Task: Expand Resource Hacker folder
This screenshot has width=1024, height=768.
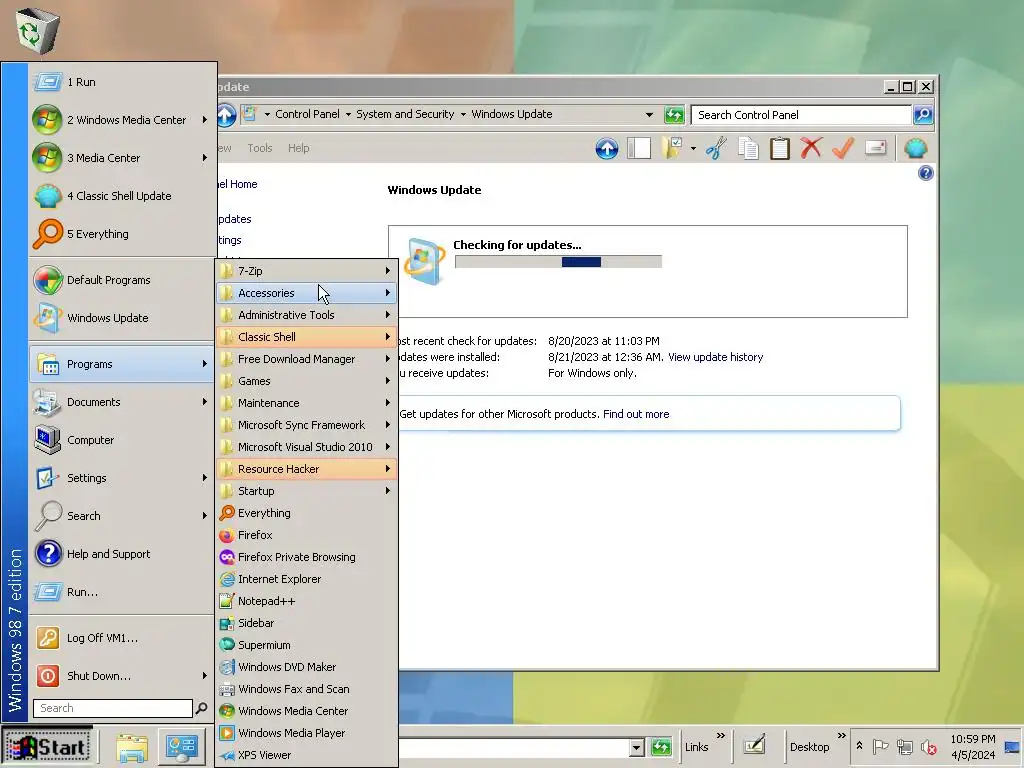Action: 307,469
